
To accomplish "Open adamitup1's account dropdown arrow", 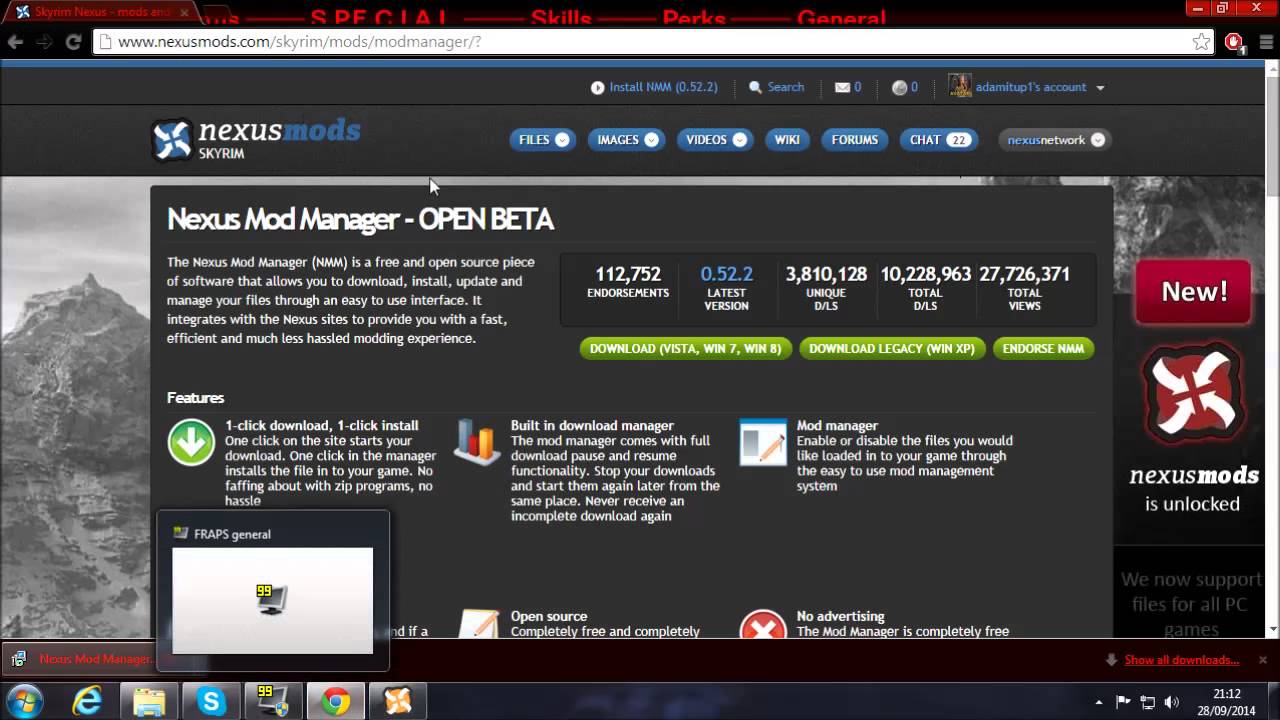I will (1100, 88).
